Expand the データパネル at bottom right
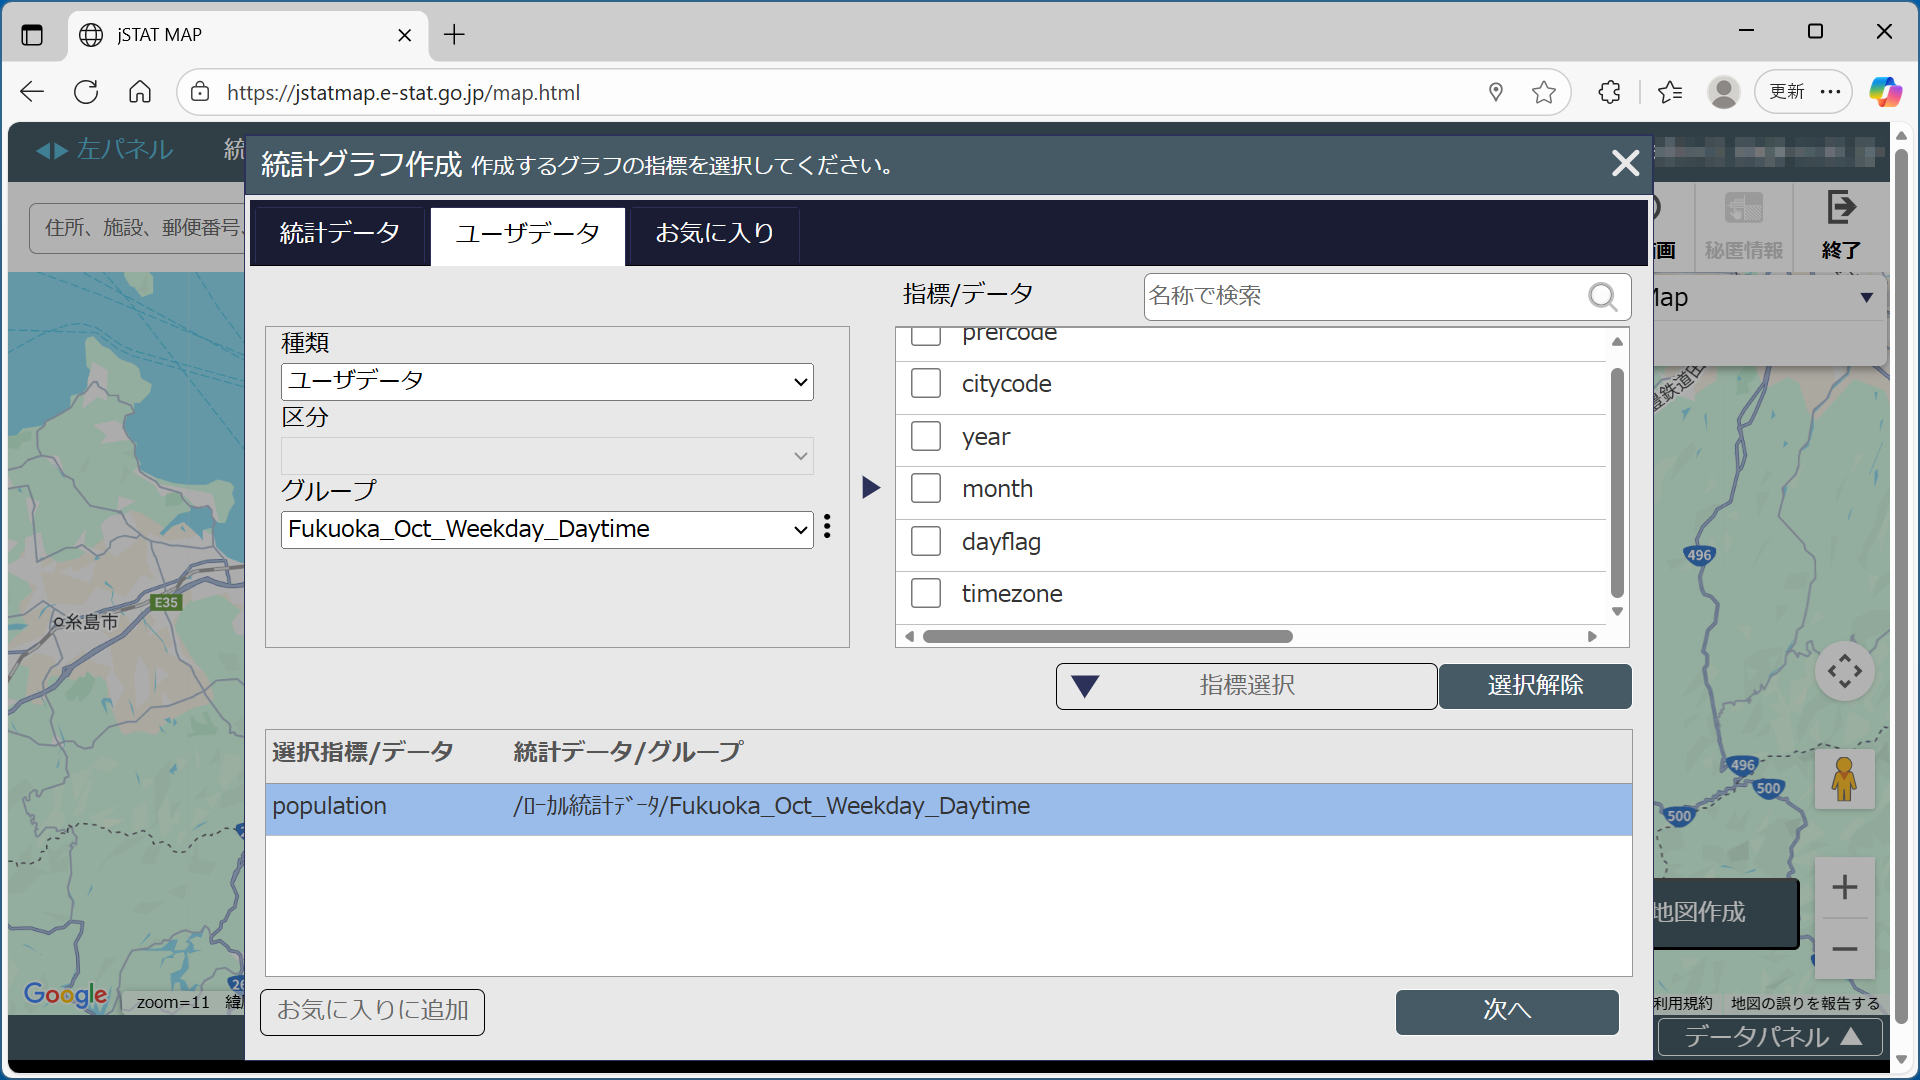Image resolution: width=1920 pixels, height=1080 pixels. tap(1770, 1037)
